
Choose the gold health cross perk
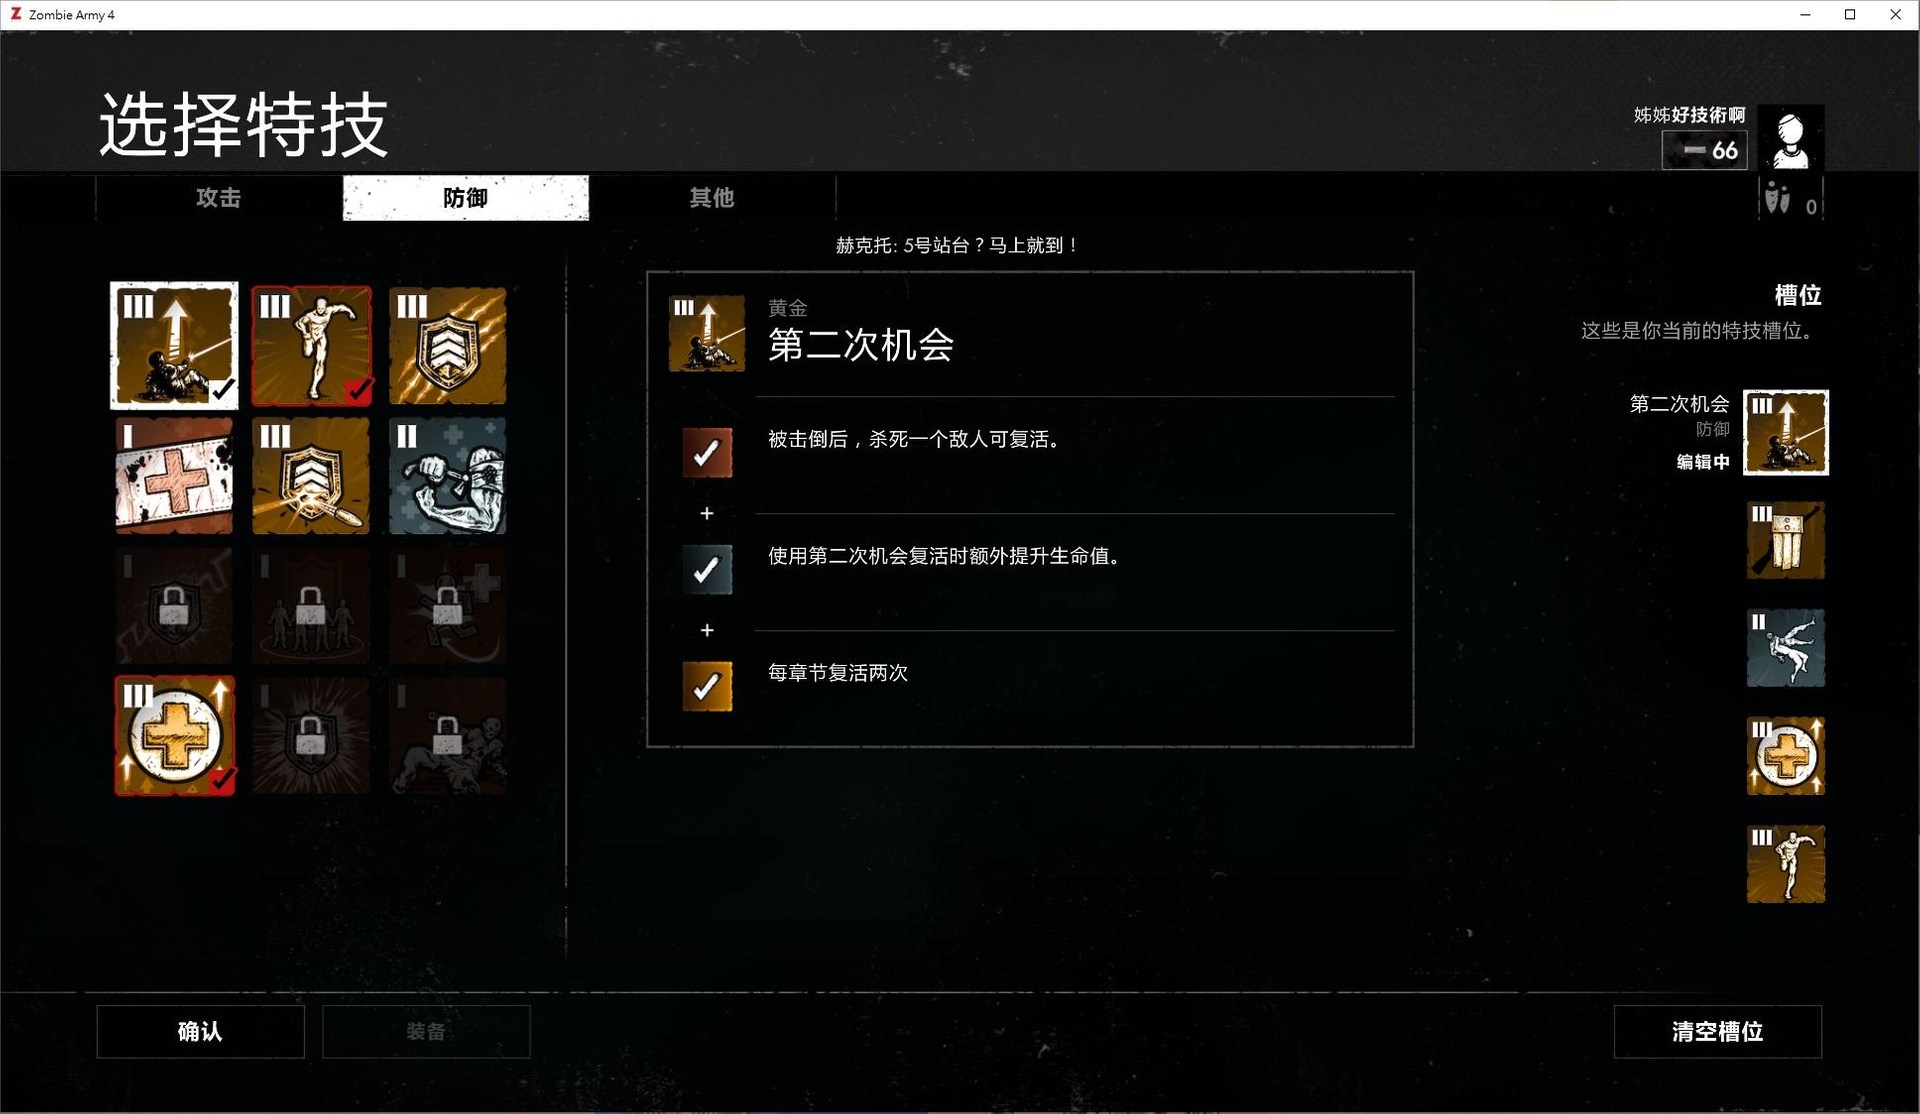(174, 736)
